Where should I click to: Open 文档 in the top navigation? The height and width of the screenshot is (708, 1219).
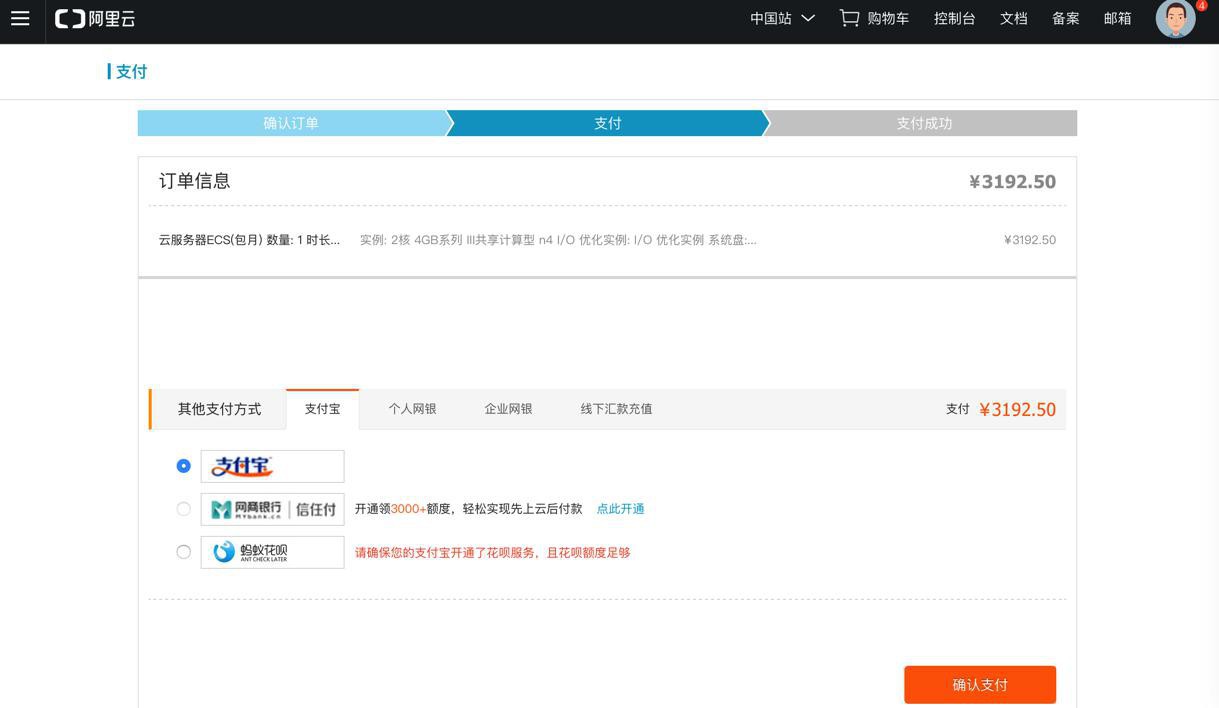pyautogui.click(x=1014, y=18)
